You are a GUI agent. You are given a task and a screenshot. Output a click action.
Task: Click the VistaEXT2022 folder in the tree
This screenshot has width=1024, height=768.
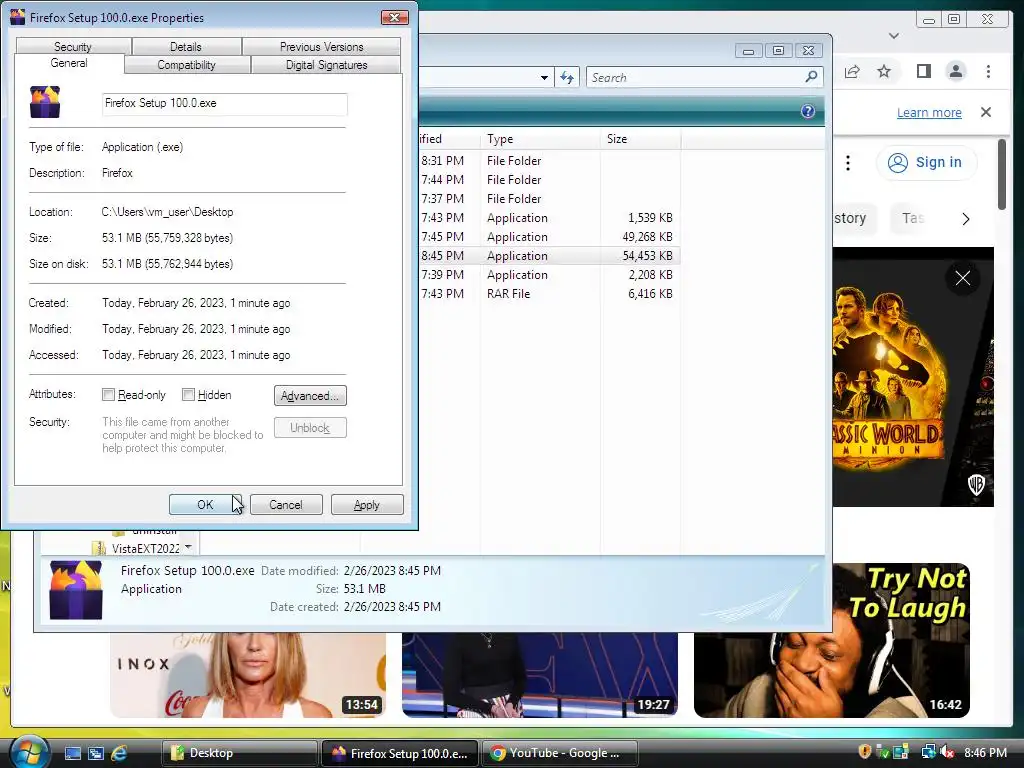(145, 548)
